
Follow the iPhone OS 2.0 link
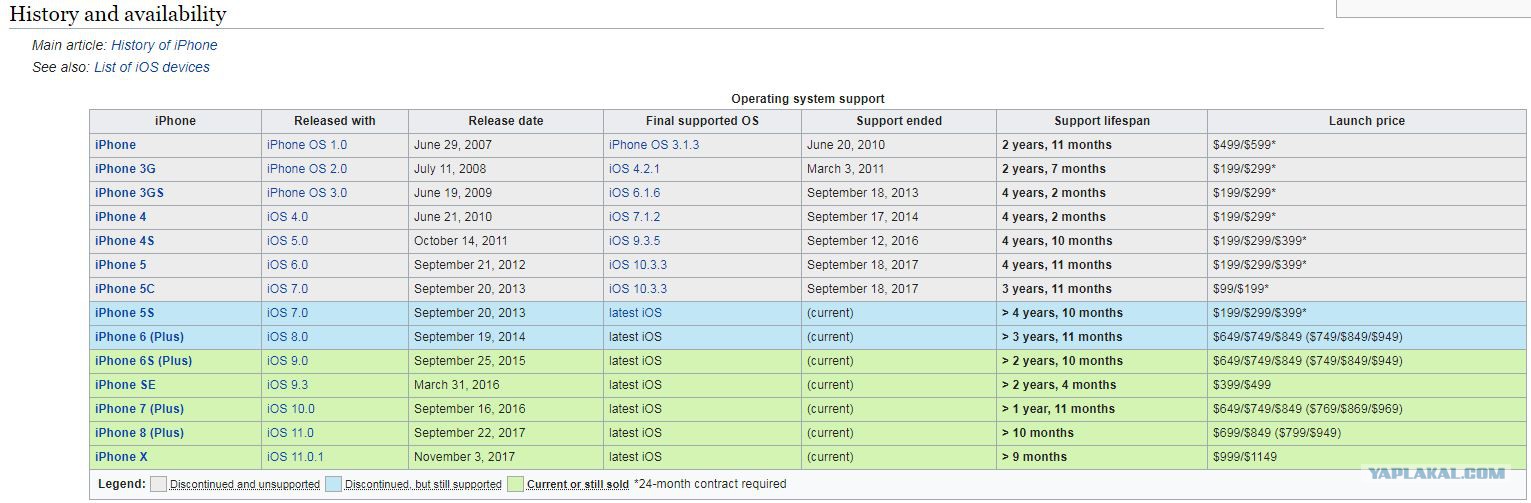pyautogui.click(x=307, y=169)
